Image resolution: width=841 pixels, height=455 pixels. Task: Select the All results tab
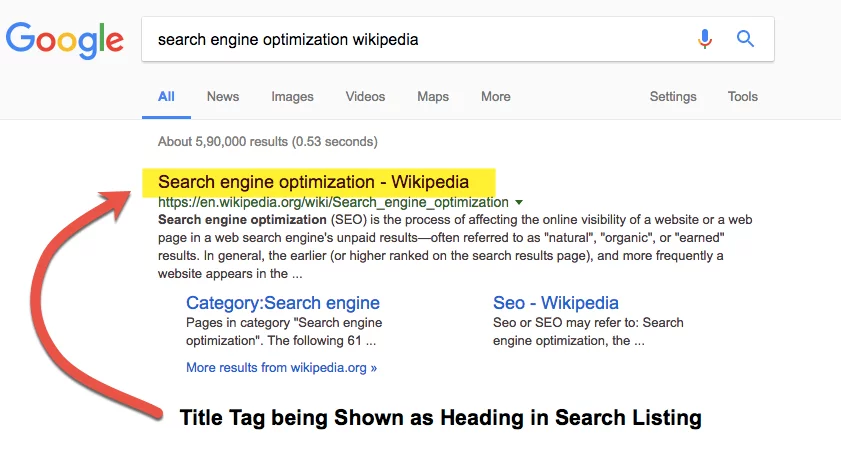coord(166,97)
